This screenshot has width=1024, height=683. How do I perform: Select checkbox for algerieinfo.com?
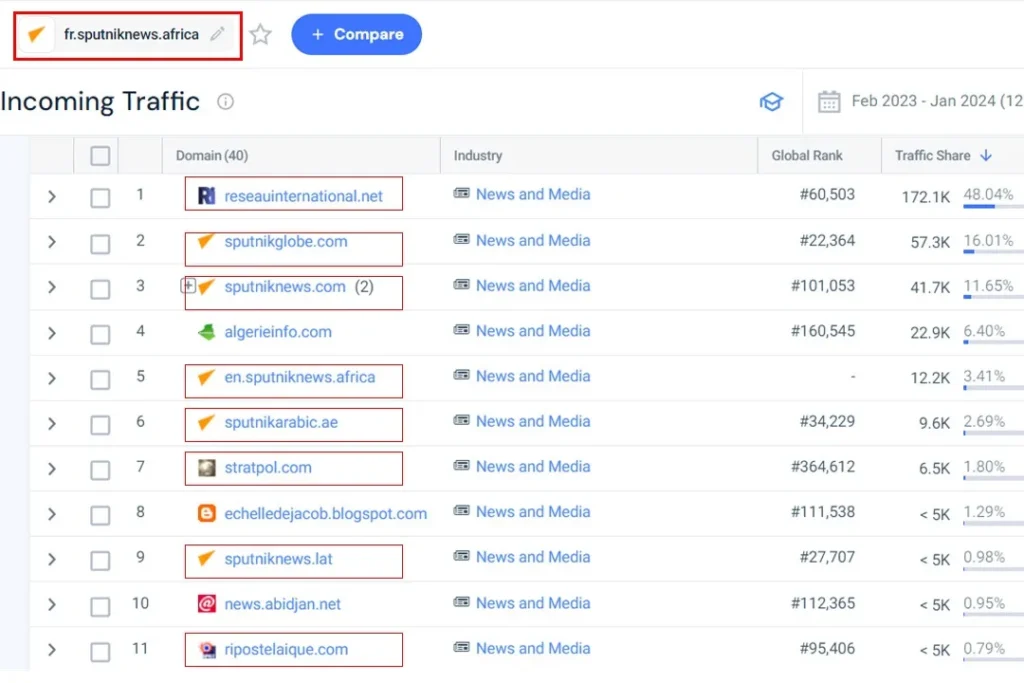tap(100, 334)
